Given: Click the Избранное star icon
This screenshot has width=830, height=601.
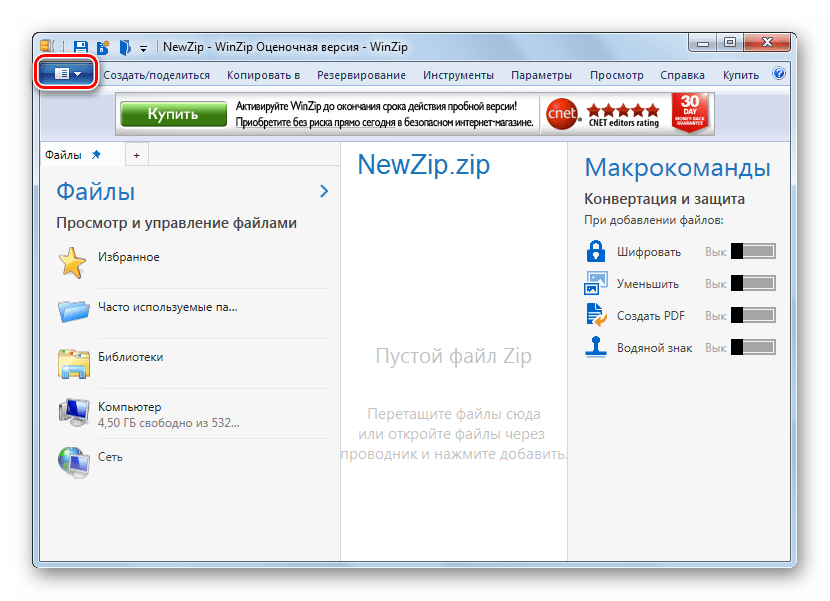Looking at the screenshot, I should (x=73, y=263).
